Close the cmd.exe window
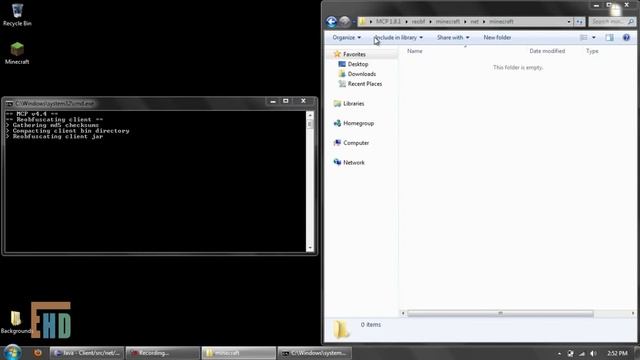The image size is (640, 360). [x=303, y=101]
